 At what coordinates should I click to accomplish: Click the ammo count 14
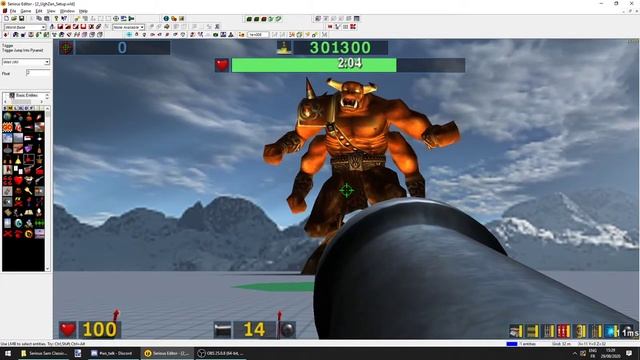tap(254, 329)
